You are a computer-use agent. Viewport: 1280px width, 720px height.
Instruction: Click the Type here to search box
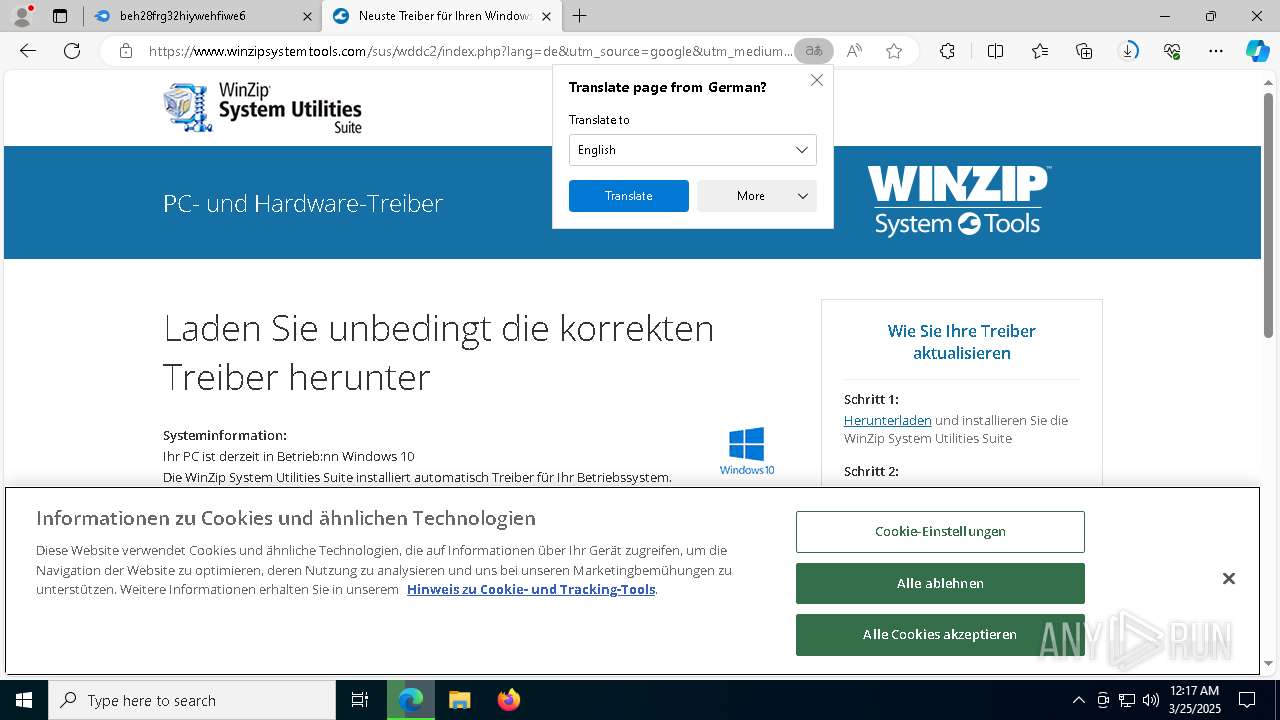click(x=192, y=700)
